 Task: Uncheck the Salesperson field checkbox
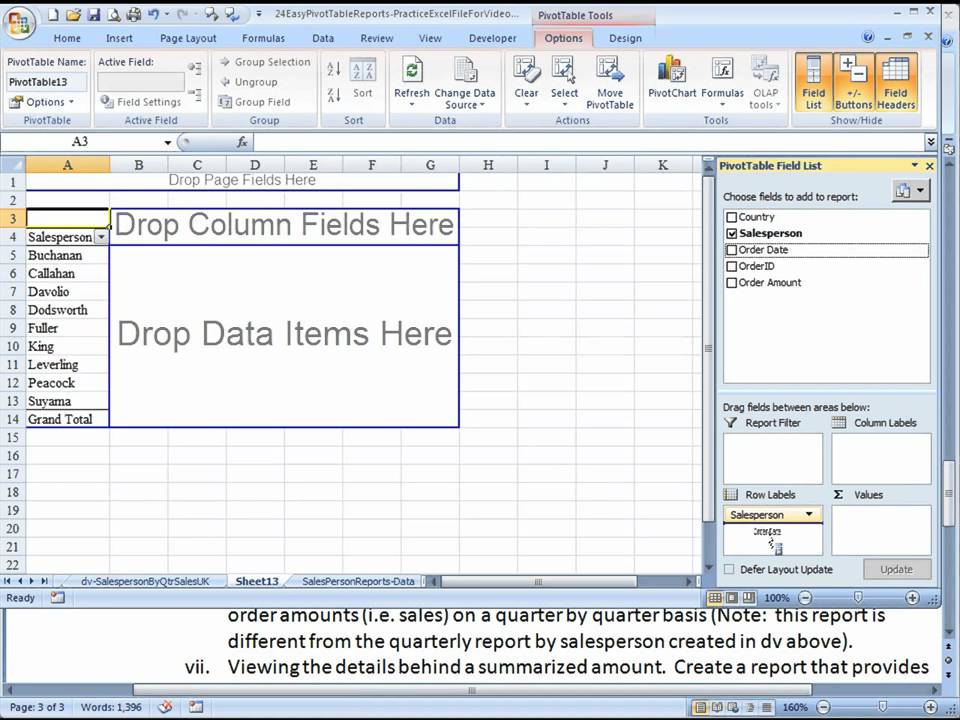[x=731, y=233]
